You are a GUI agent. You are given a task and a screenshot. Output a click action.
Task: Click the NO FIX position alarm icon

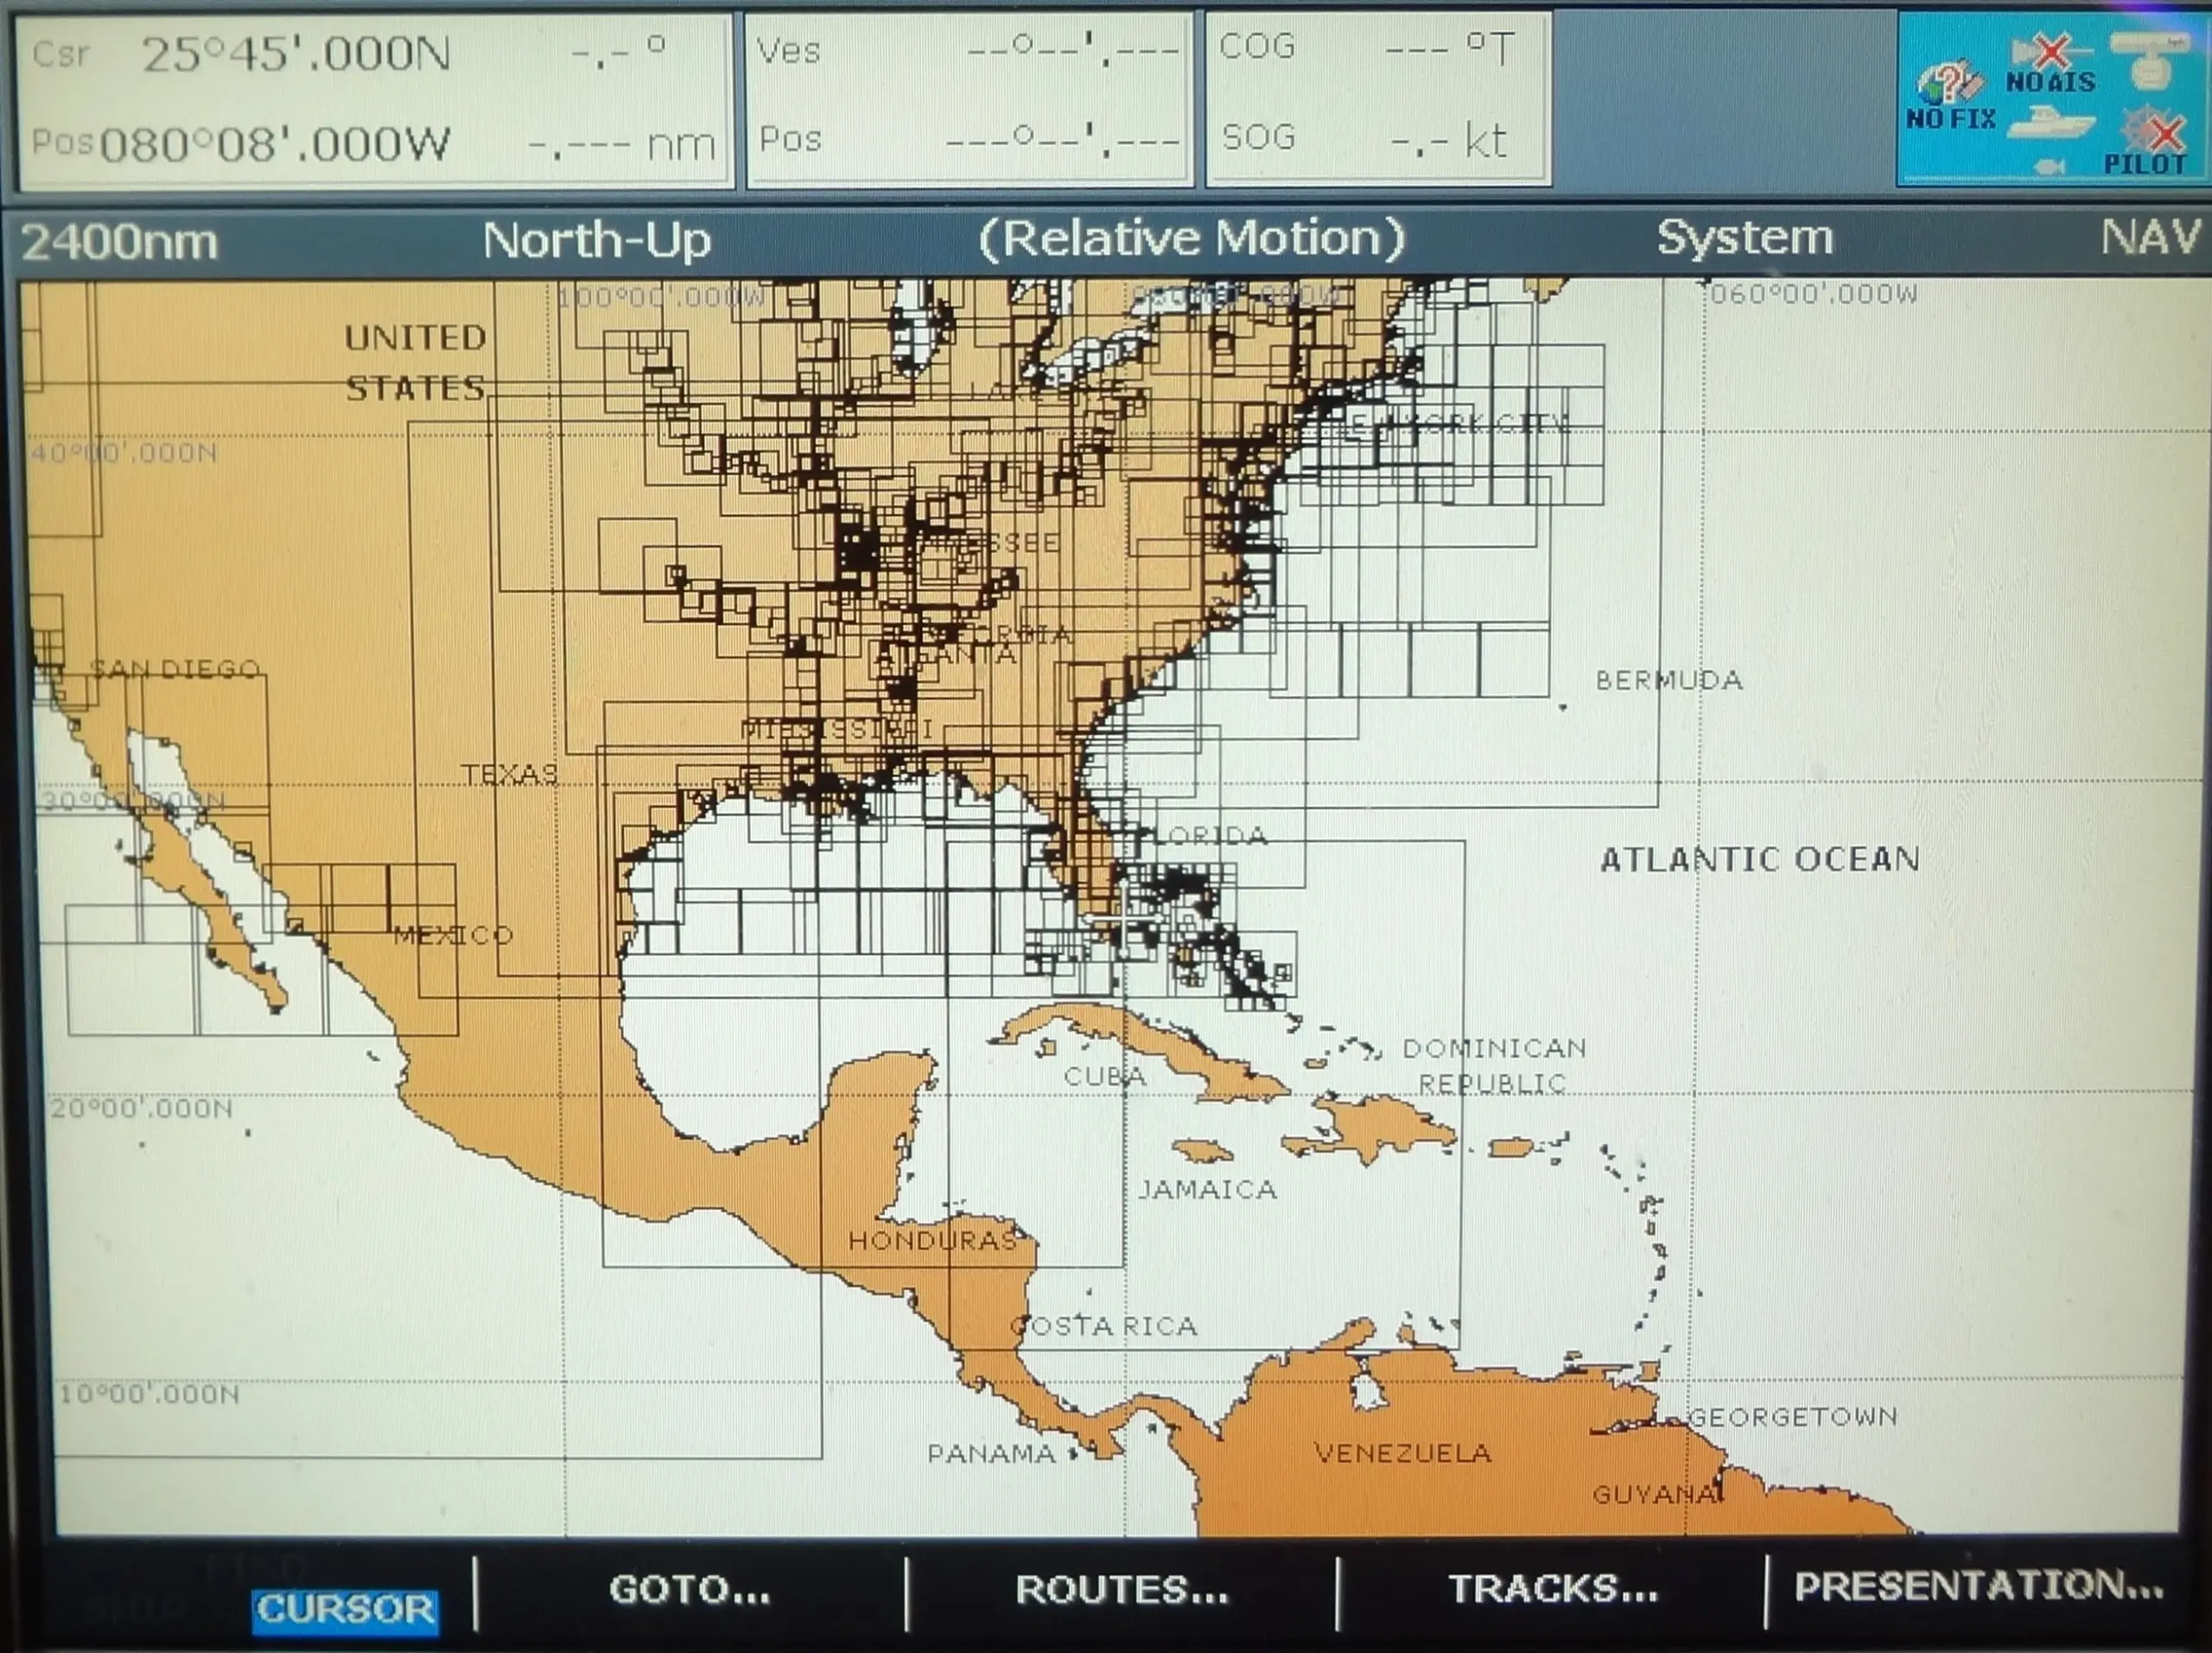[x=1948, y=88]
